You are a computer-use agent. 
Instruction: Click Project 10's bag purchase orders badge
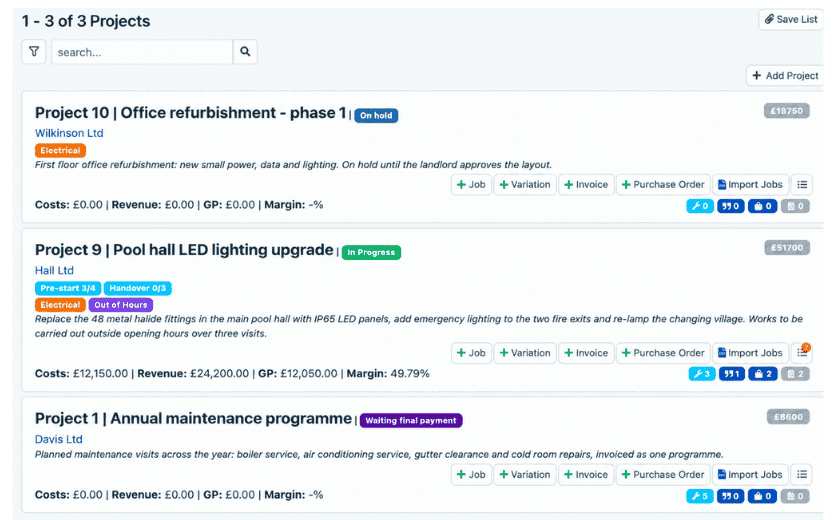(762, 206)
